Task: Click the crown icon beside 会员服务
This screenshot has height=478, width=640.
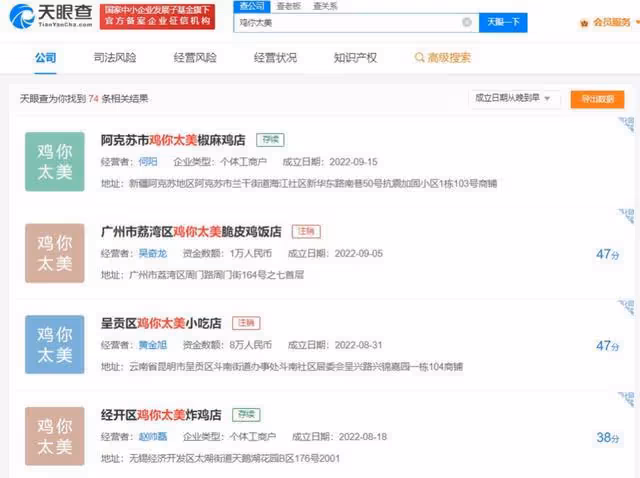Action: 584,24
